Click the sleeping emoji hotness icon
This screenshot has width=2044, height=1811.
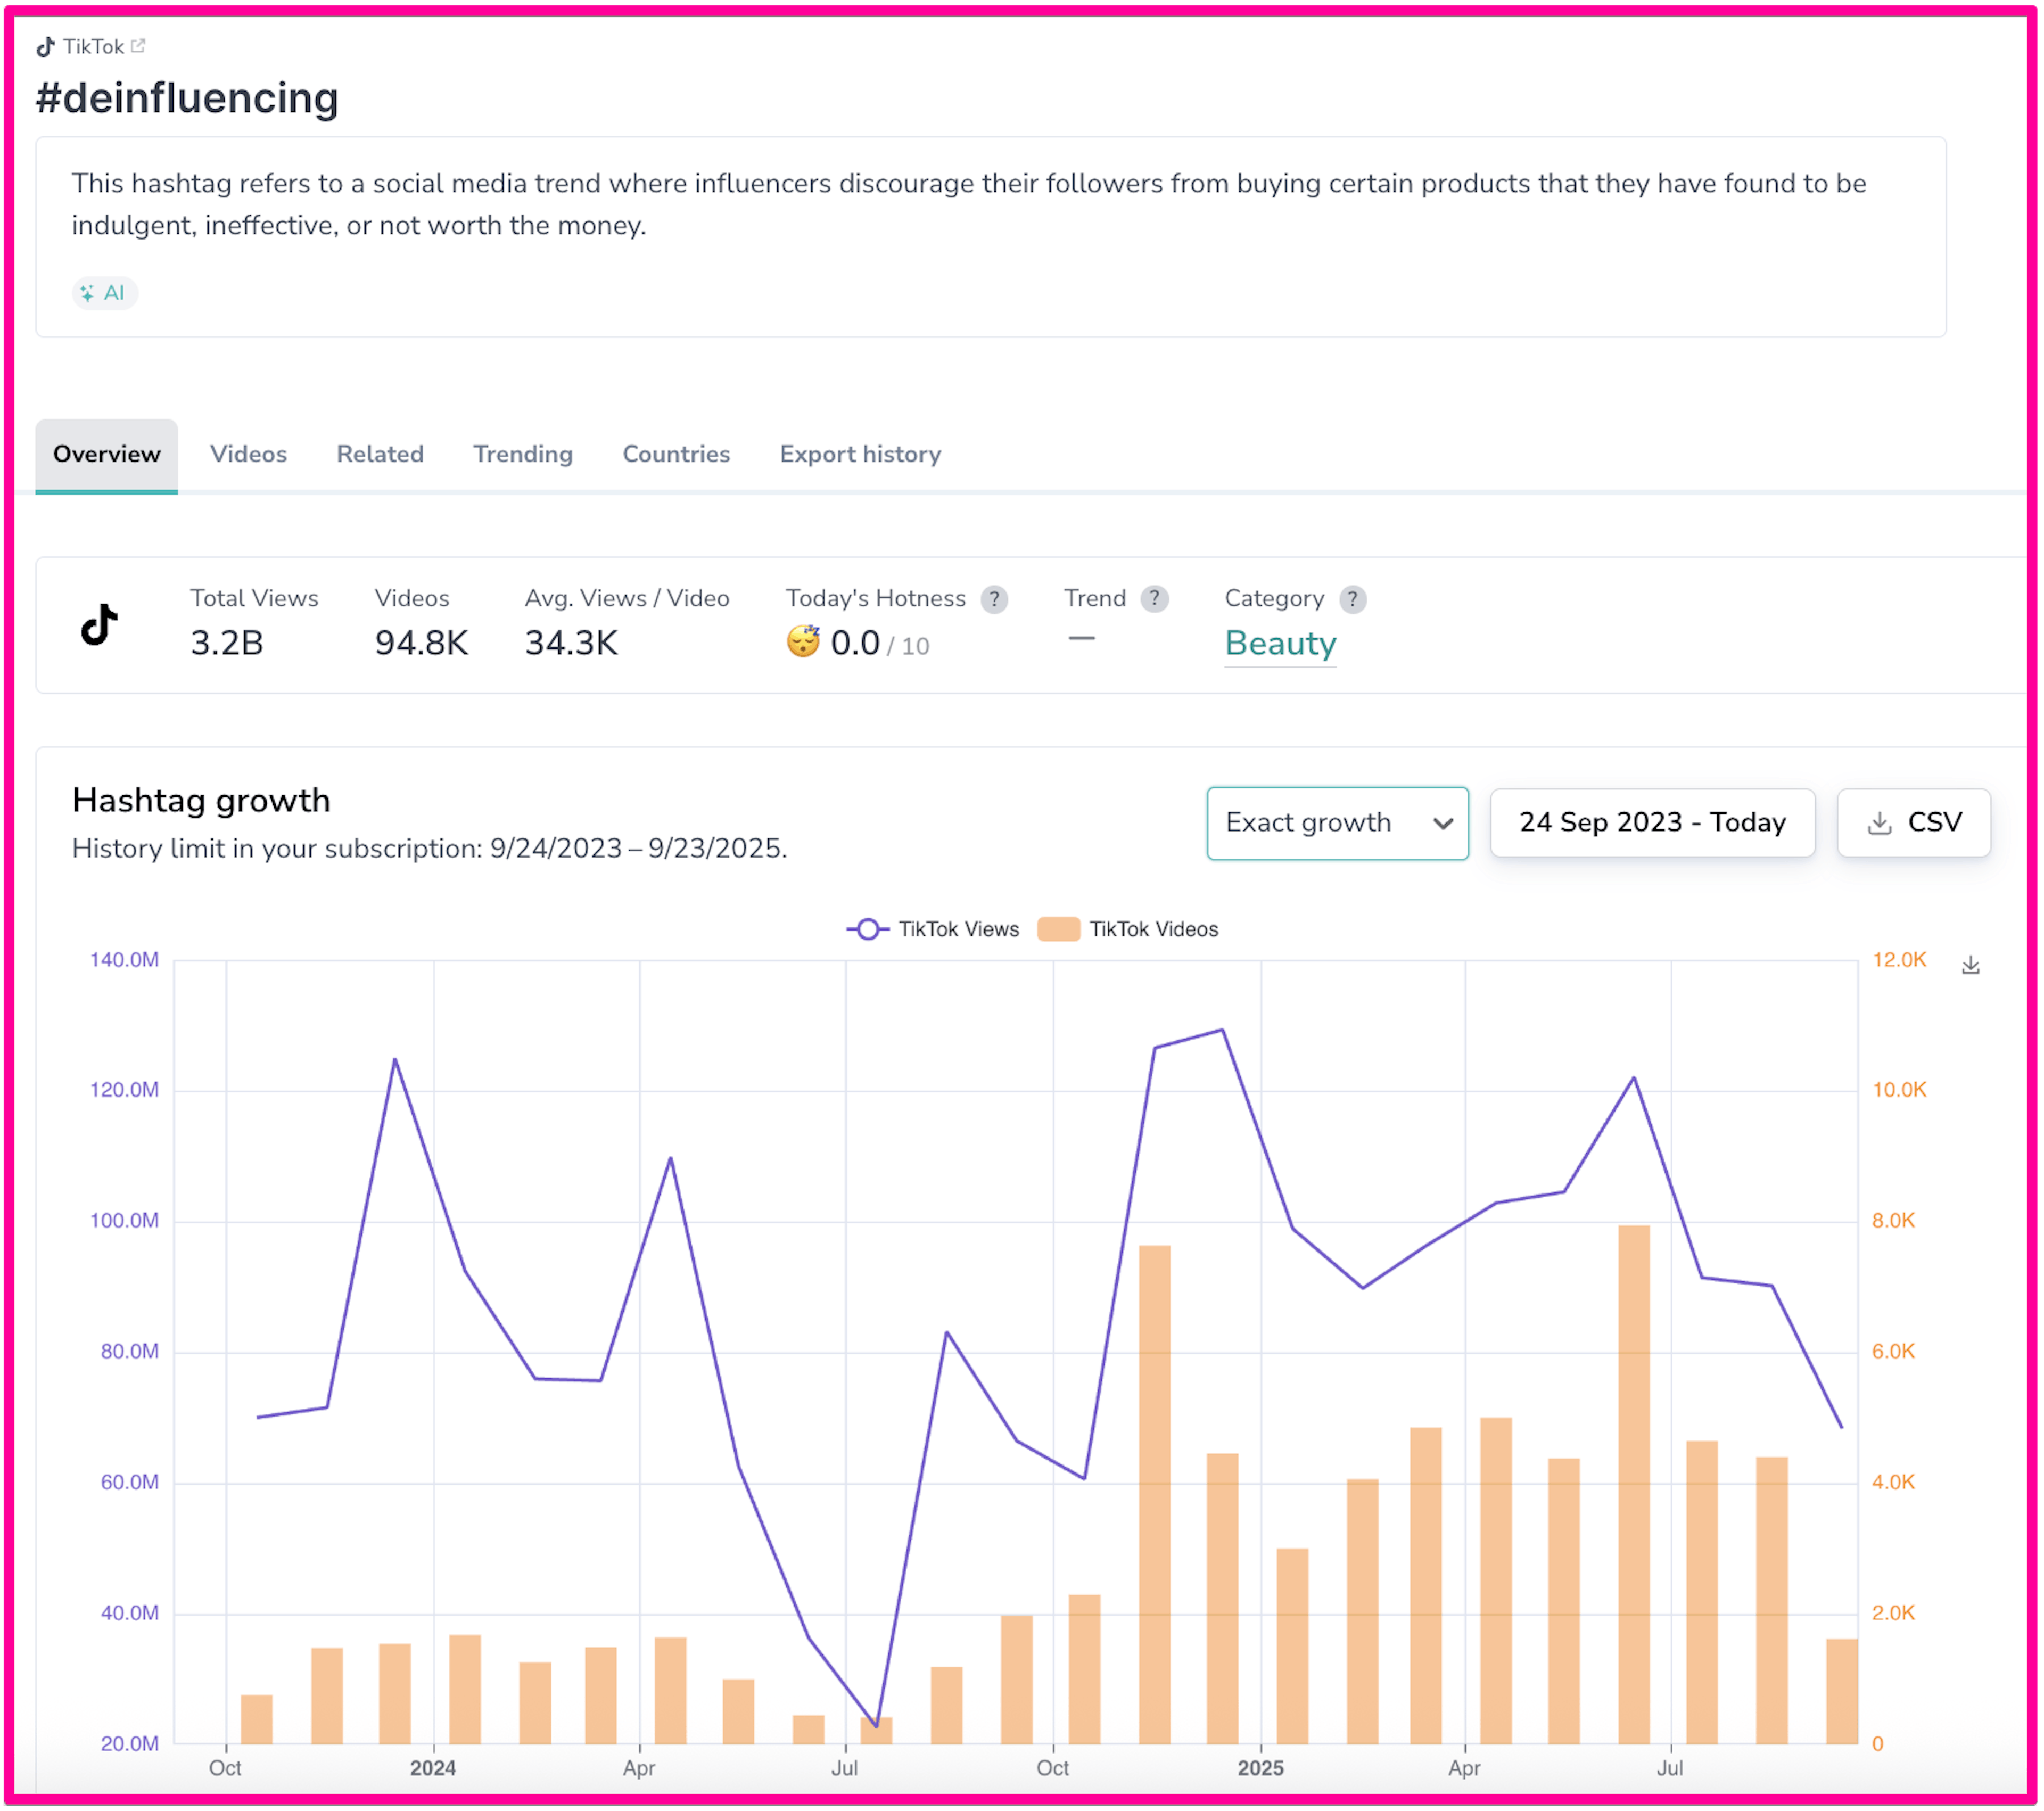(802, 642)
